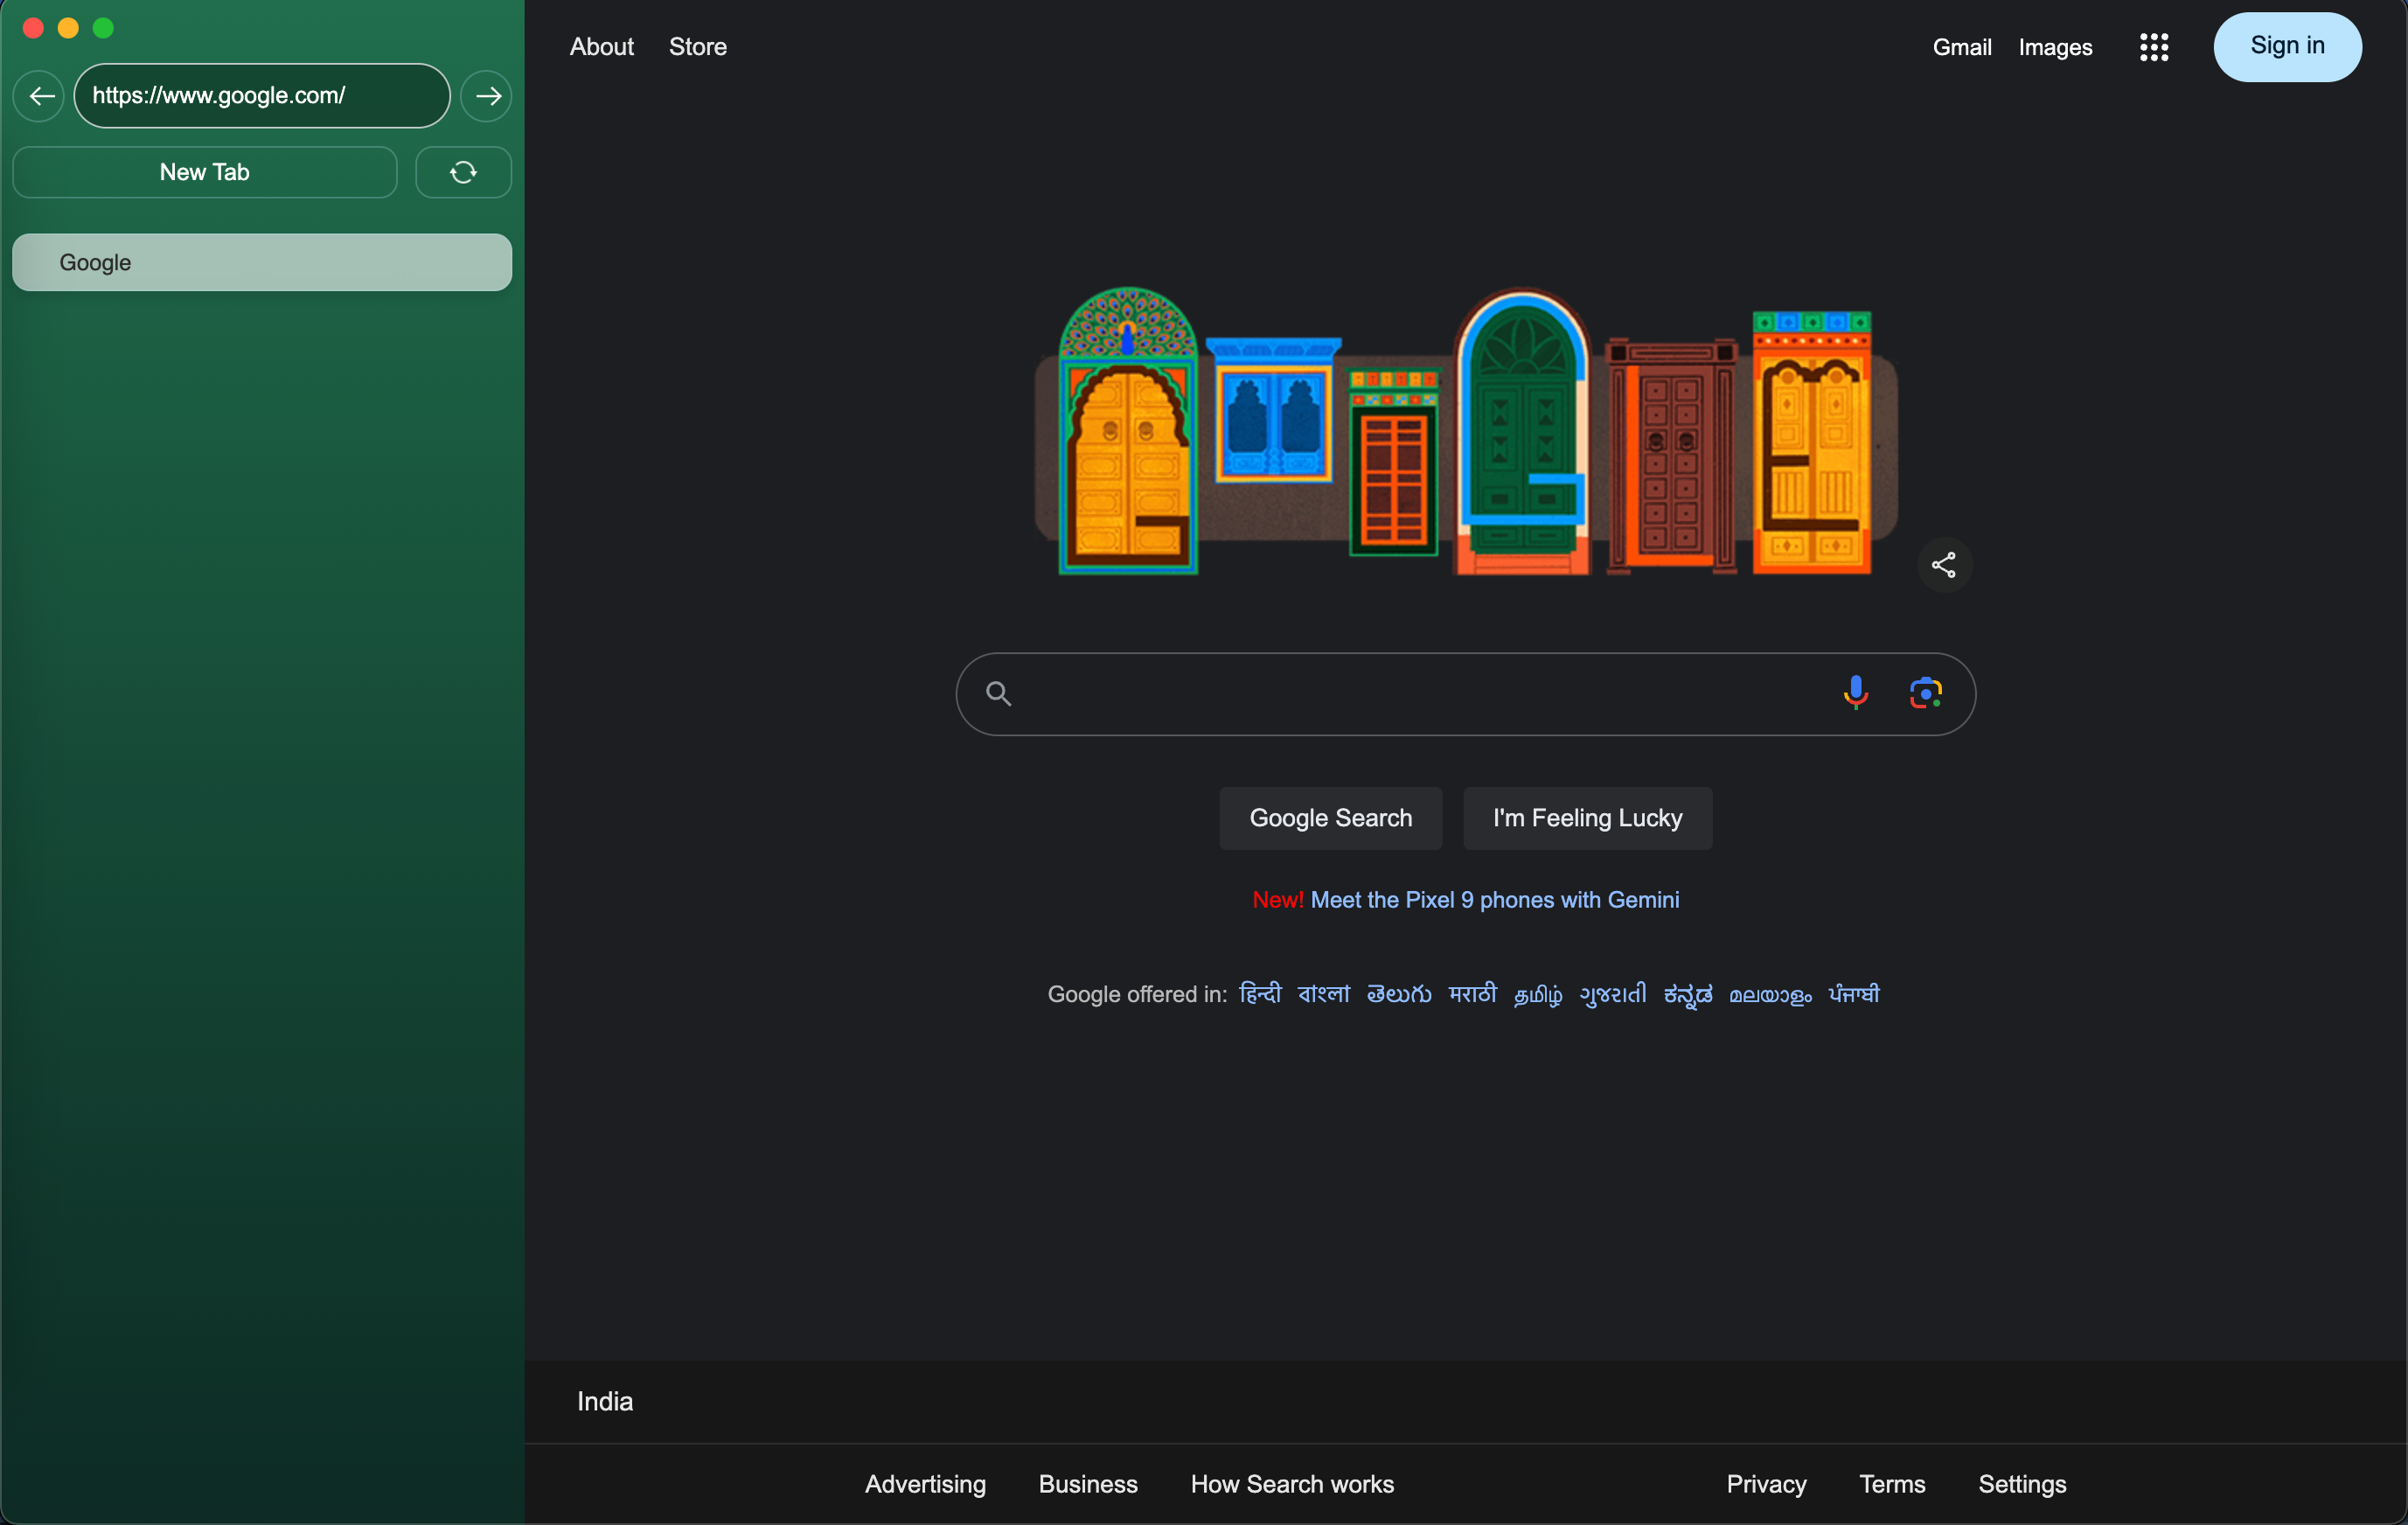
Task: Select the Google tab in the sidebar
Action: coord(262,262)
